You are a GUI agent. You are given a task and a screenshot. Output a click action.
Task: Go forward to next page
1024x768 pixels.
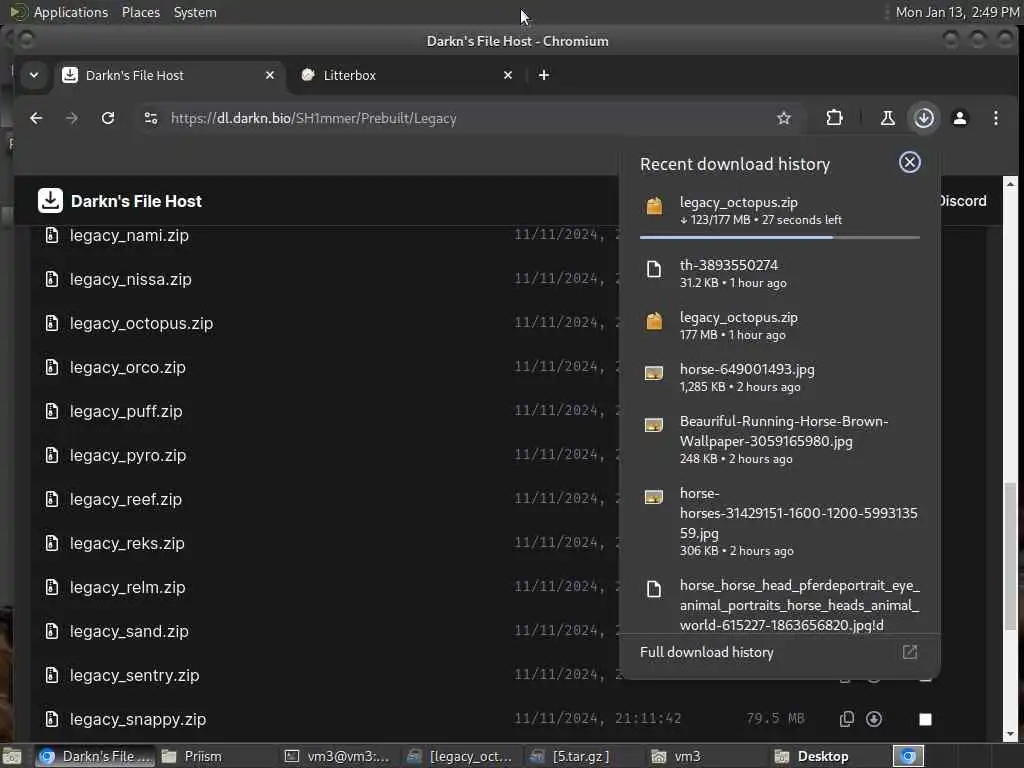click(x=72, y=118)
